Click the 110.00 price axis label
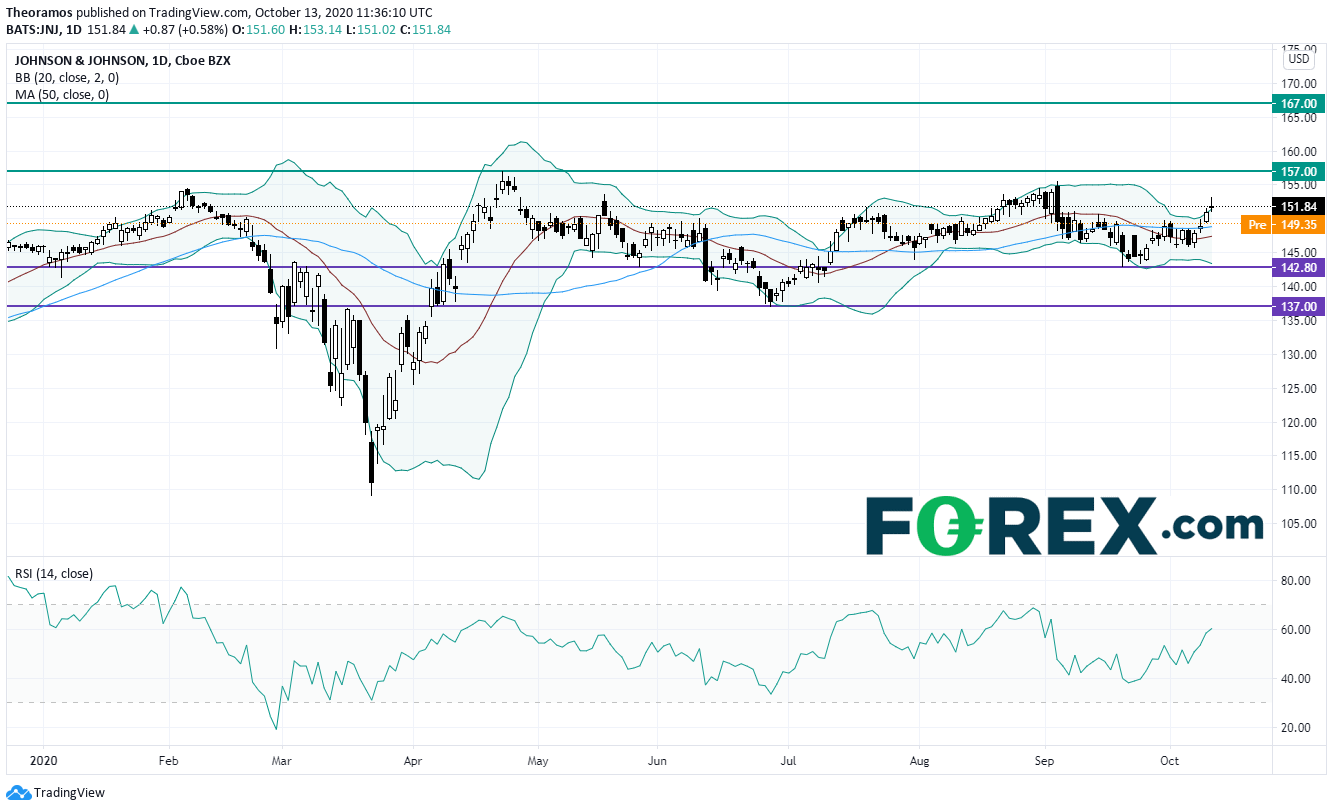The image size is (1333, 811). coord(1297,490)
